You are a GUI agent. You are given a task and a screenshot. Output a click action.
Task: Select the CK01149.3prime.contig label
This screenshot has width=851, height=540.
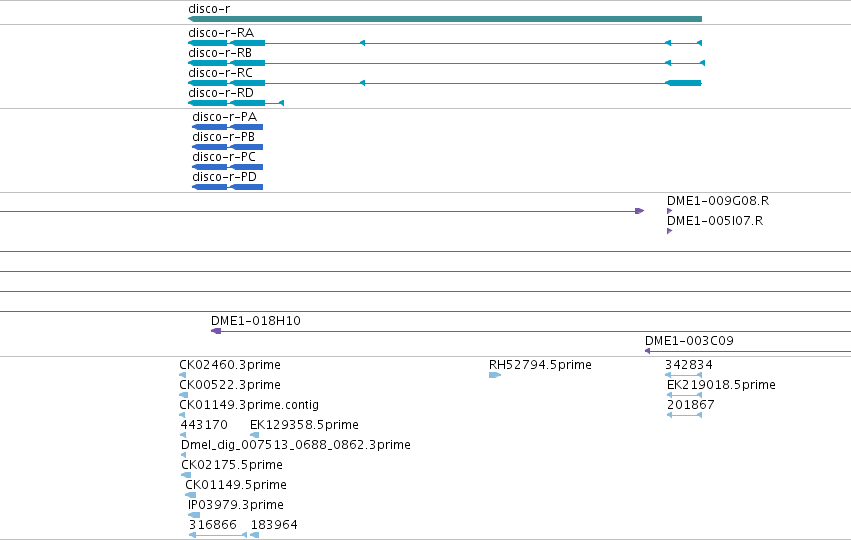[249, 405]
